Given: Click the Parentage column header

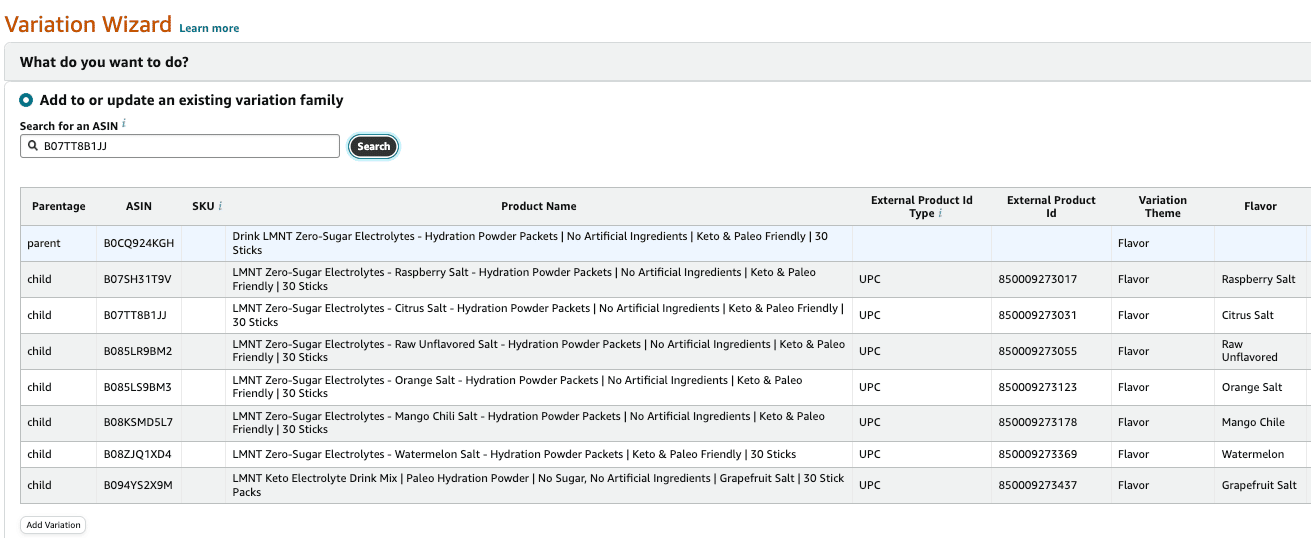Looking at the screenshot, I should (59, 206).
